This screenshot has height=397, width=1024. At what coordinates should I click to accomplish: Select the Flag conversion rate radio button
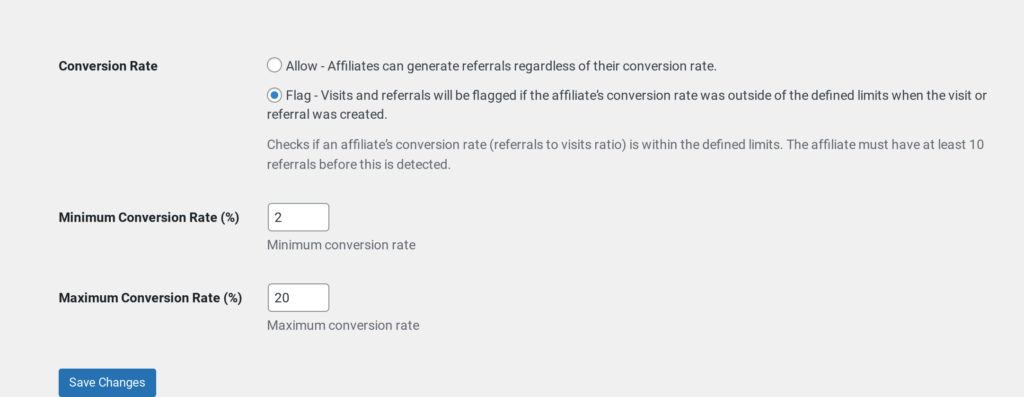(274, 95)
